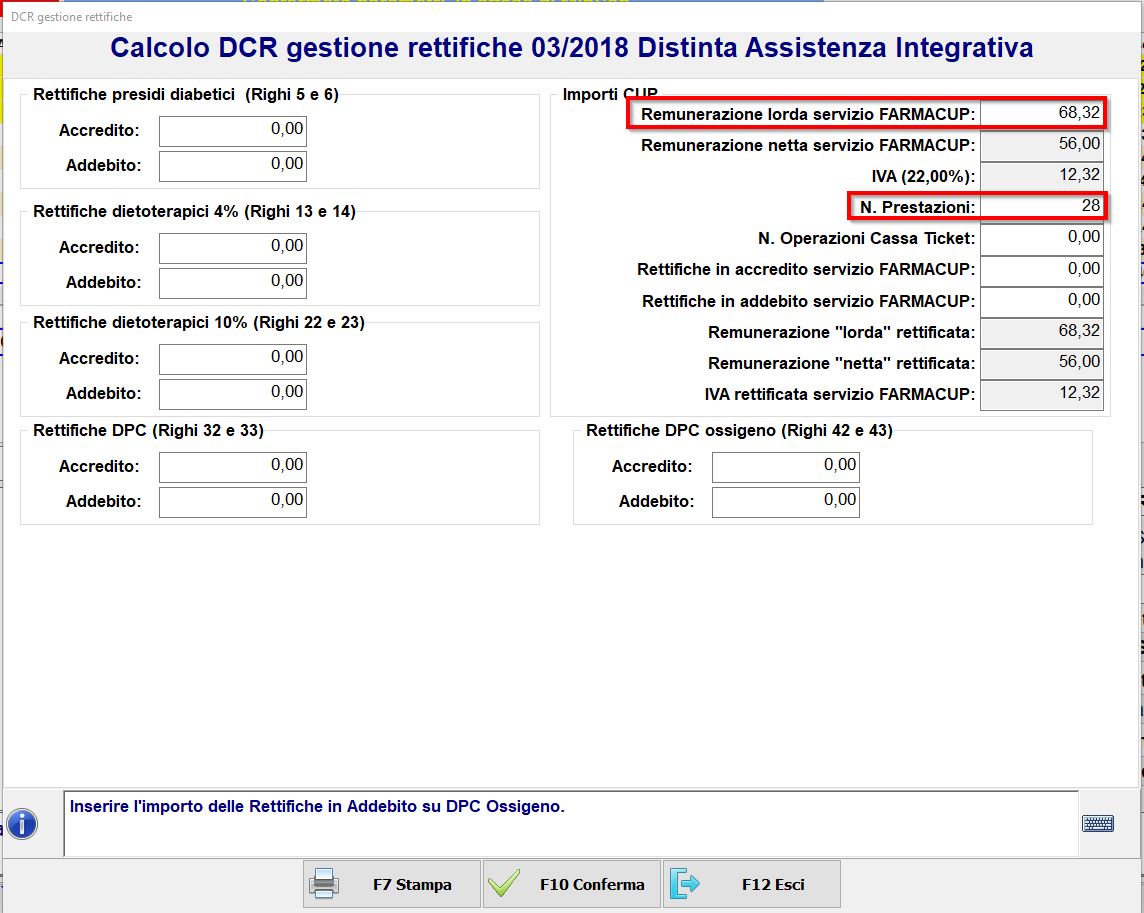This screenshot has height=913, width=1144.
Task: Edit the Remunerazione lorda servizio FARMACUP field
Action: click(x=1041, y=114)
